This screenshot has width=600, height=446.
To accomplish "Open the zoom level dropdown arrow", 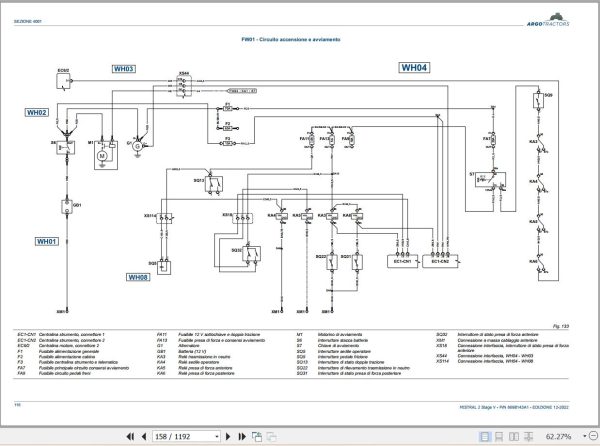I will click(584, 436).
